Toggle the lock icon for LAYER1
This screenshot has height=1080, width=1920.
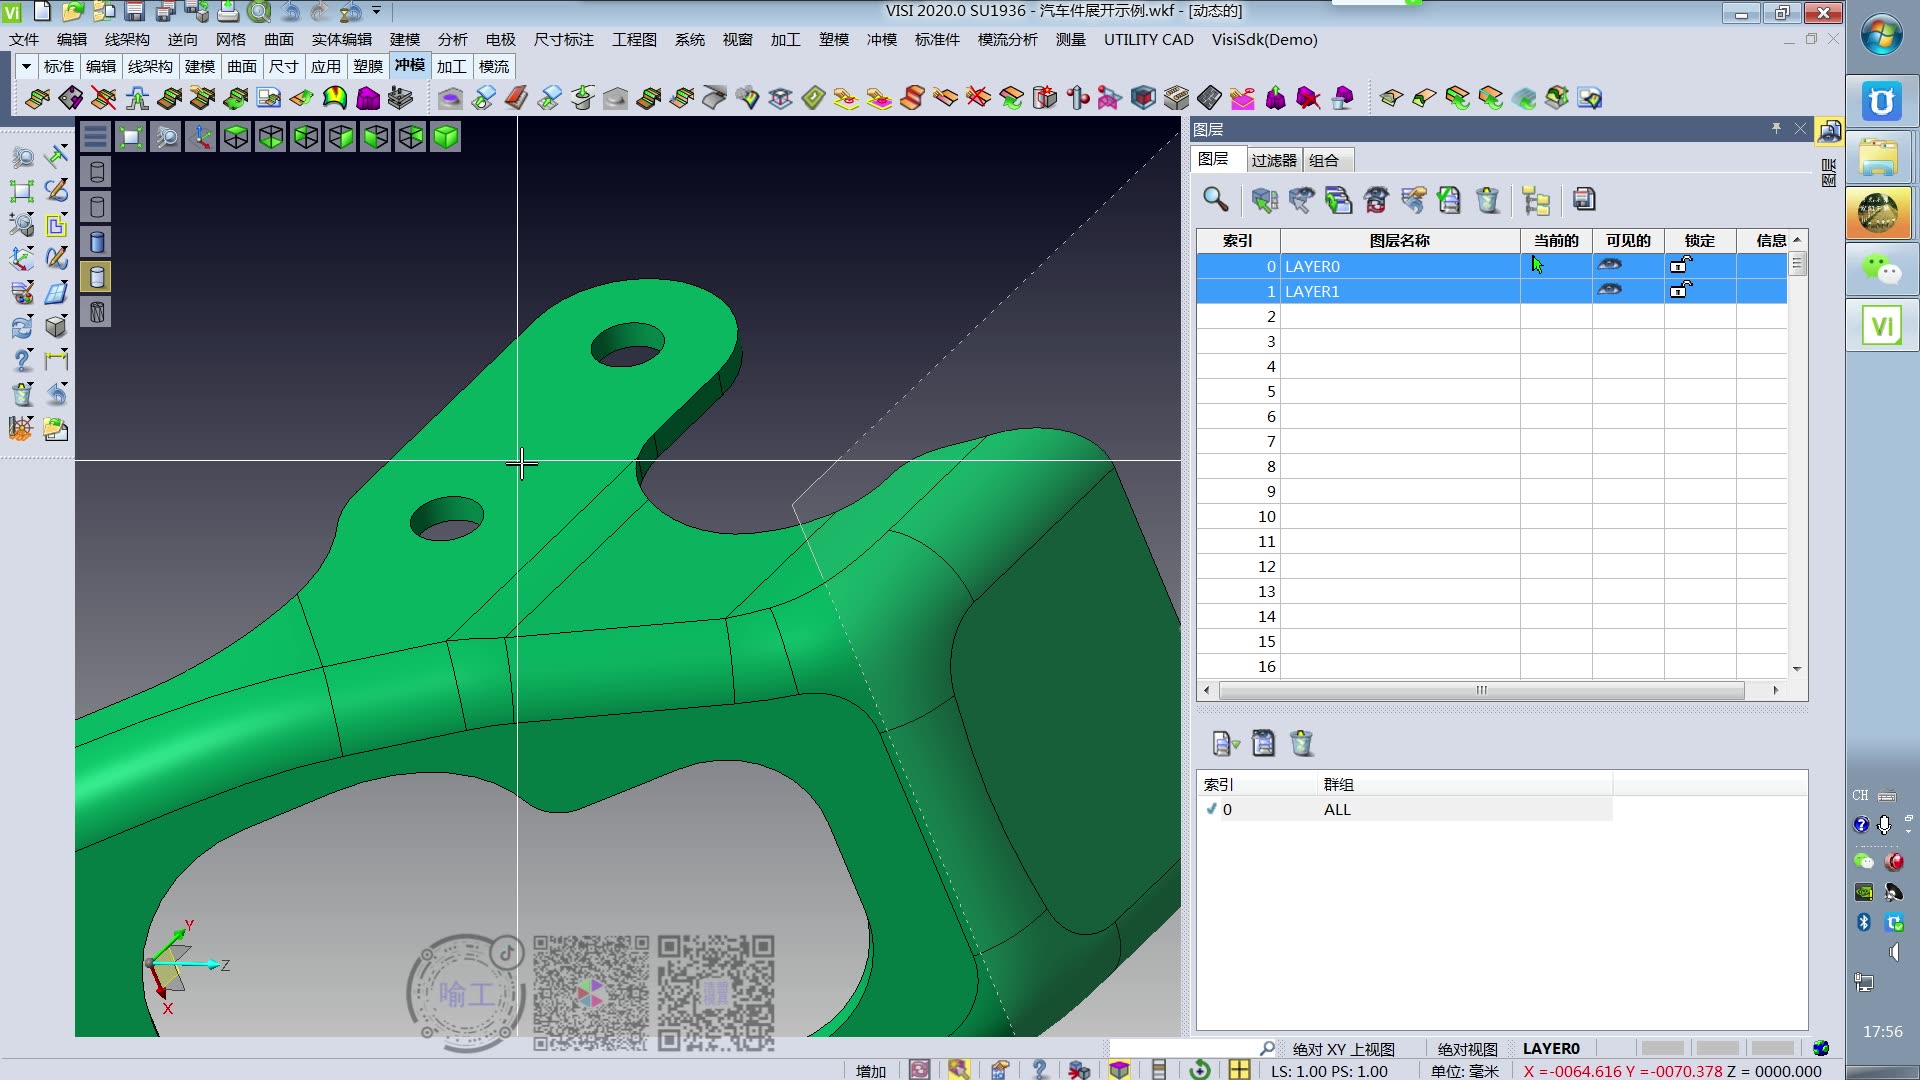(x=1680, y=290)
